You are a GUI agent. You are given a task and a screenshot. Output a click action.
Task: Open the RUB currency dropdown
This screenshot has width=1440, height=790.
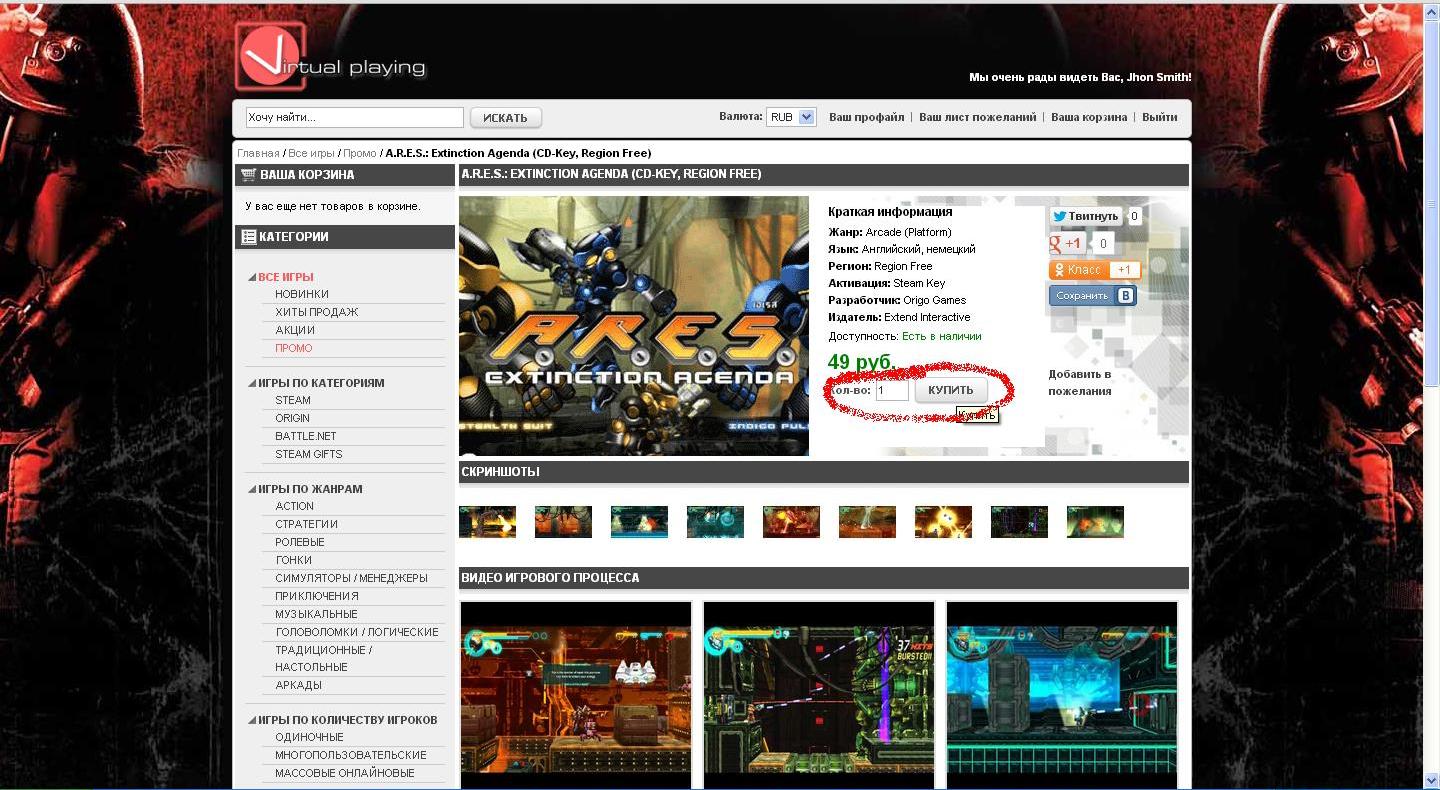click(x=791, y=117)
